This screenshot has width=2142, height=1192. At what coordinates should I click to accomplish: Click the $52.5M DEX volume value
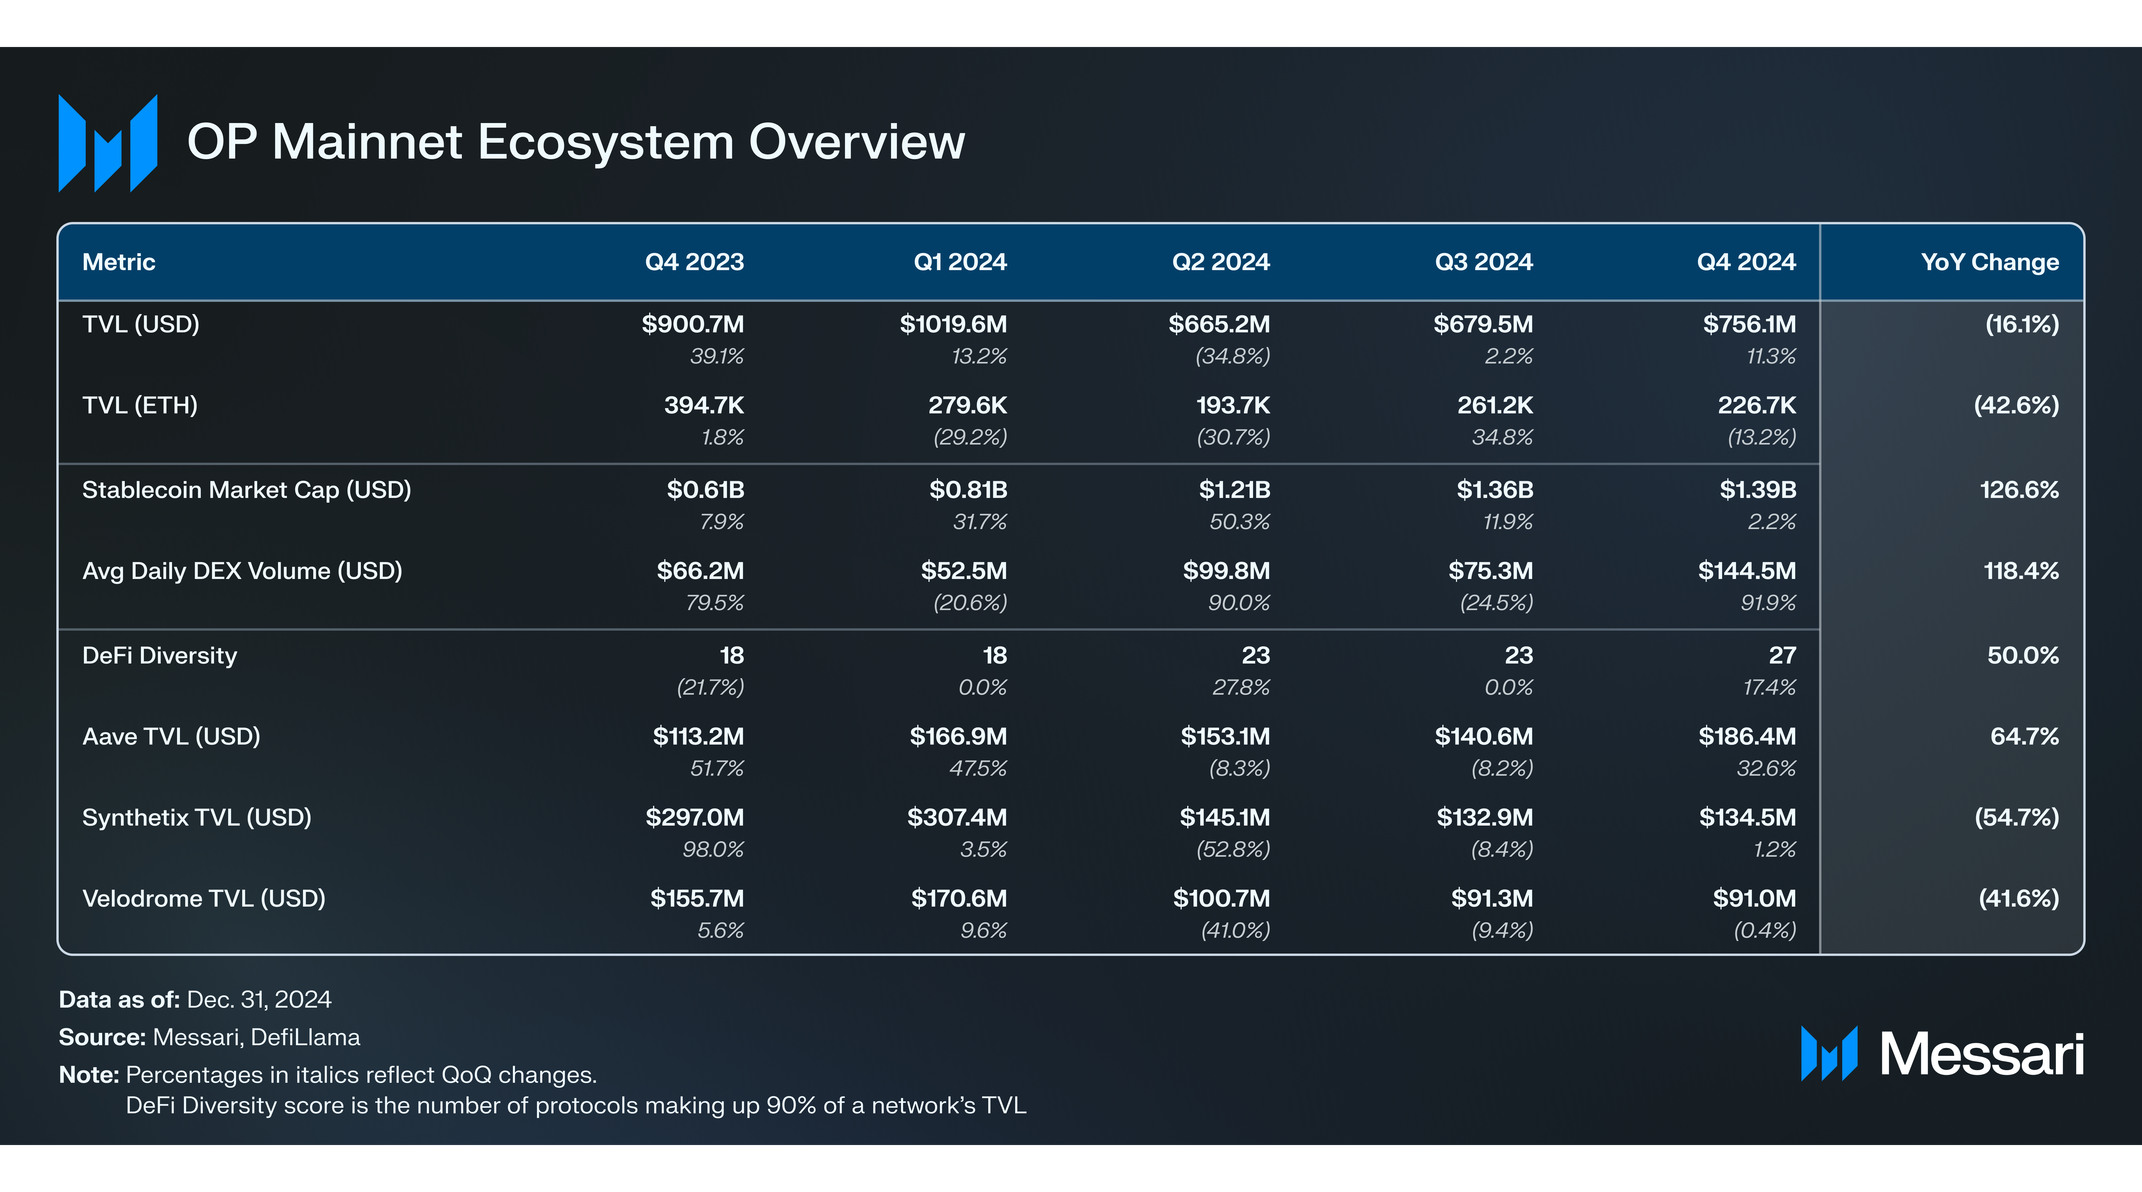click(x=964, y=571)
